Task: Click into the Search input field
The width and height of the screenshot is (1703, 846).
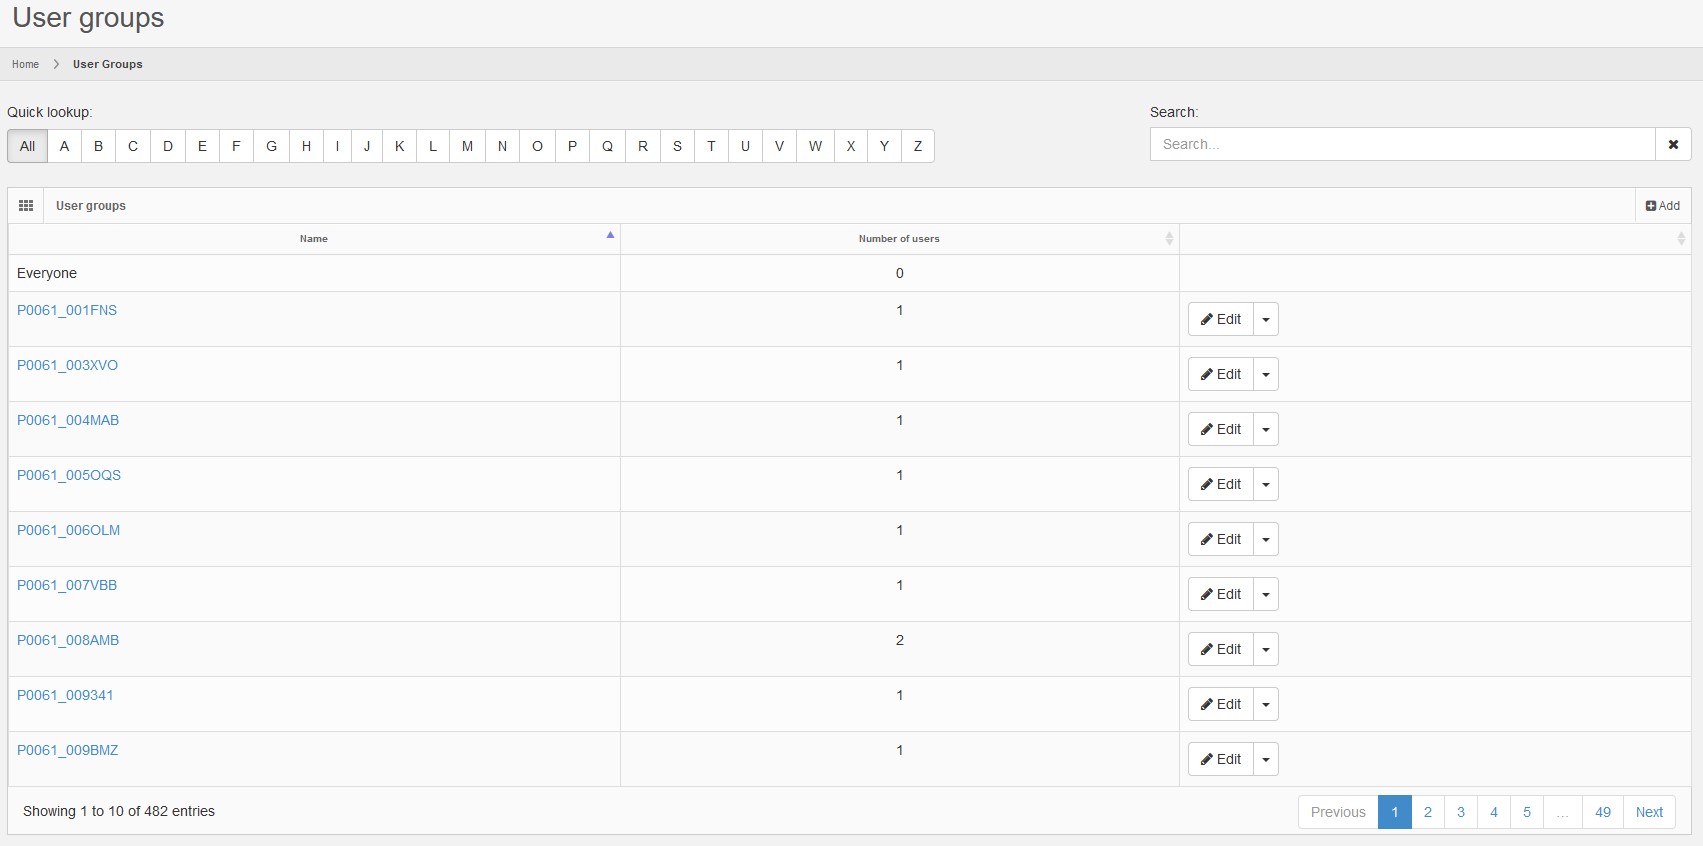Action: (x=1402, y=144)
